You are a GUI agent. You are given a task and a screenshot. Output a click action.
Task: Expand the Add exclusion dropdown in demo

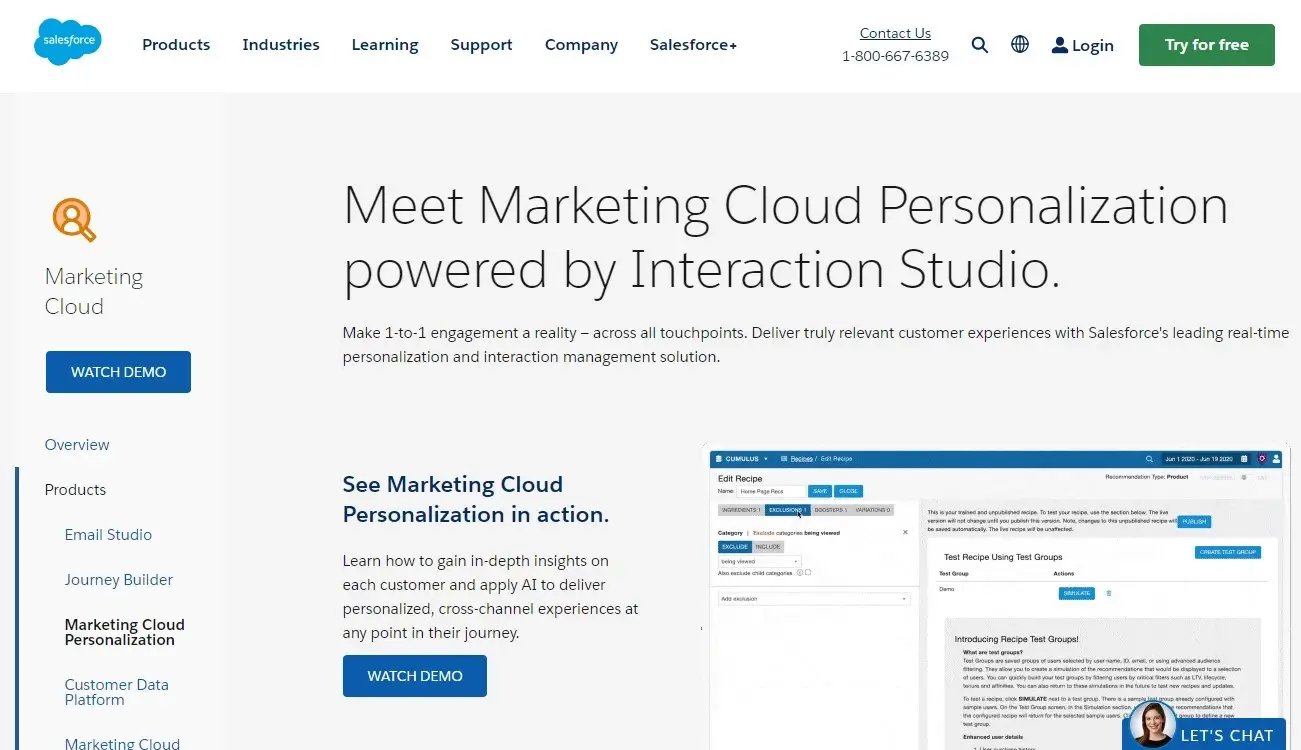pos(814,599)
